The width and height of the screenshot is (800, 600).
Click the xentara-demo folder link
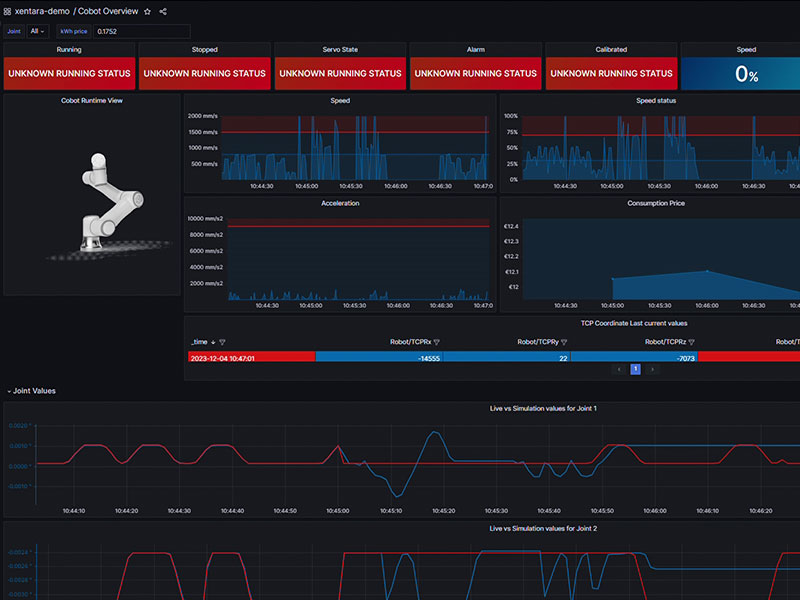pyautogui.click(x=42, y=11)
